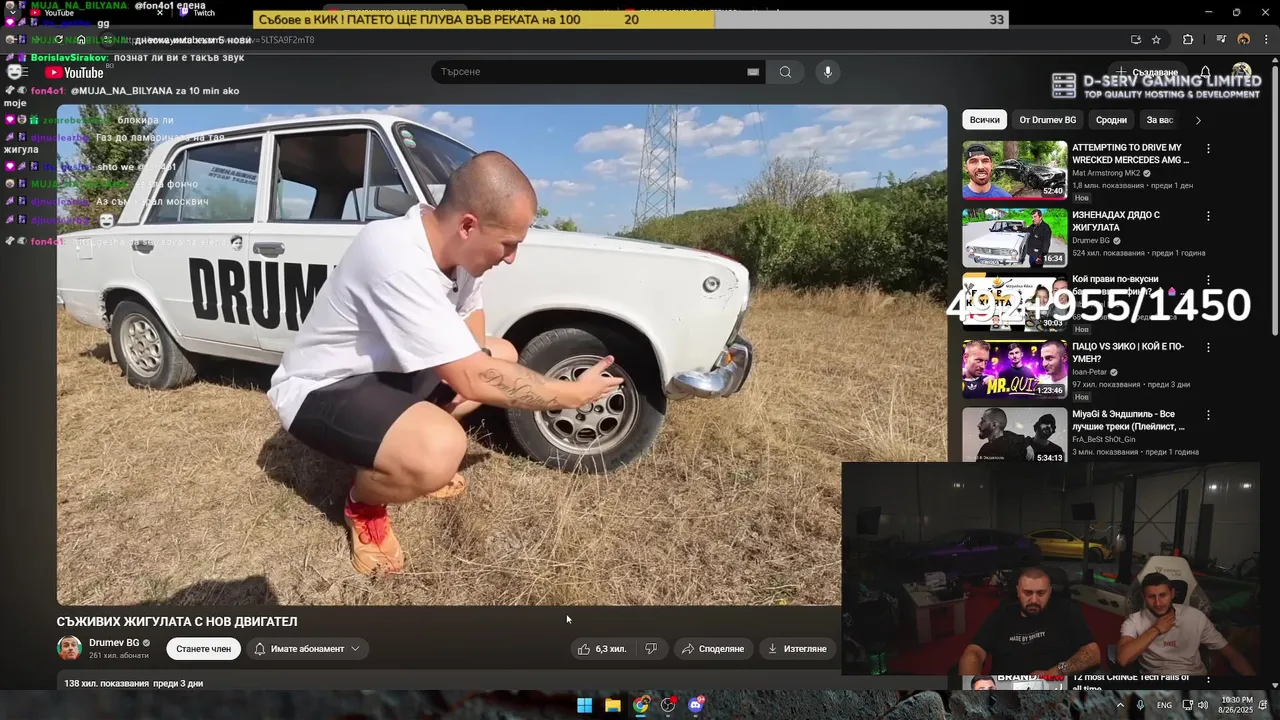1280x720 pixels.
Task: Open ИЗНЕНАДАХ ДЯДО С ЖИГУЛАТА thumbnail
Action: [1015, 237]
